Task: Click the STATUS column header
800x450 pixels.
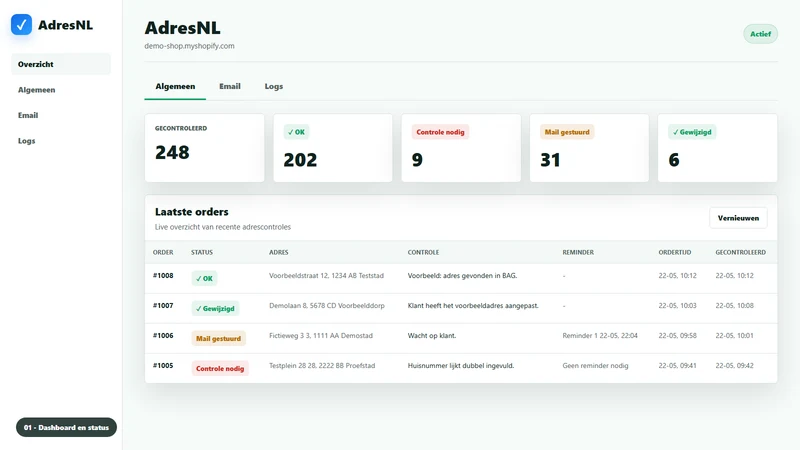Action: pos(202,253)
